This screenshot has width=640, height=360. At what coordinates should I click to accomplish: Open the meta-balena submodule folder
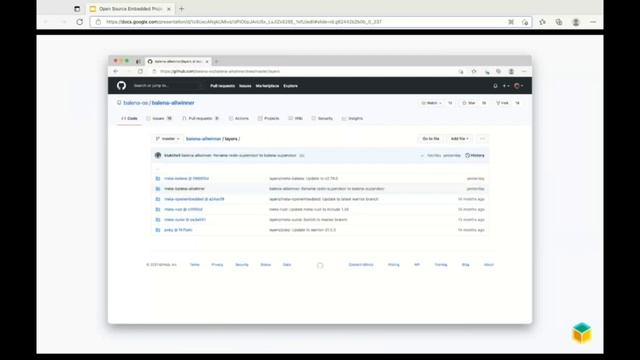[186, 178]
